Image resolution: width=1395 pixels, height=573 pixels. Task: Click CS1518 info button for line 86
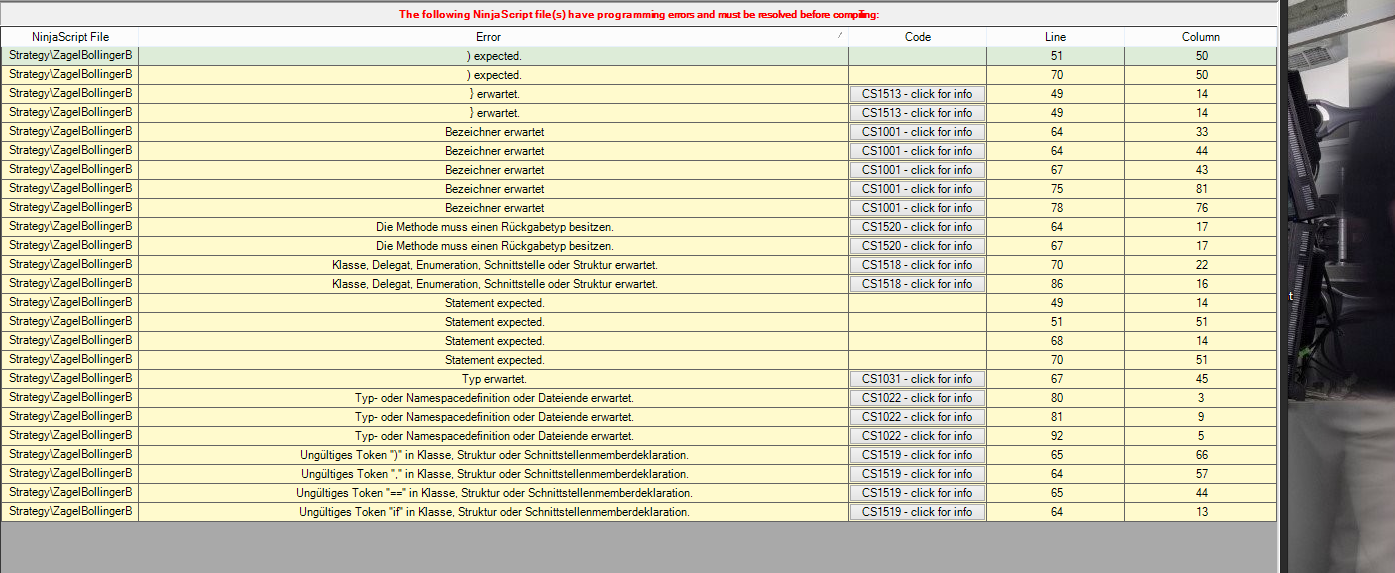click(917, 284)
